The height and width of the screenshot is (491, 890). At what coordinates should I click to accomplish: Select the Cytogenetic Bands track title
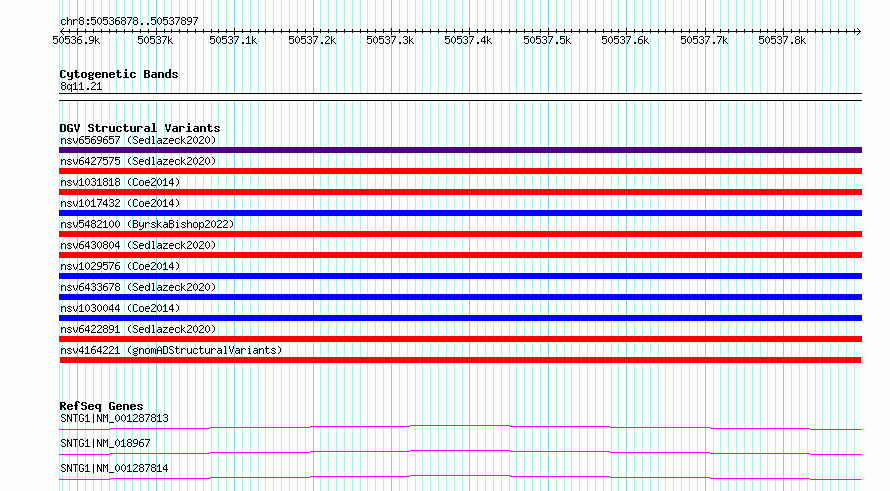(119, 74)
